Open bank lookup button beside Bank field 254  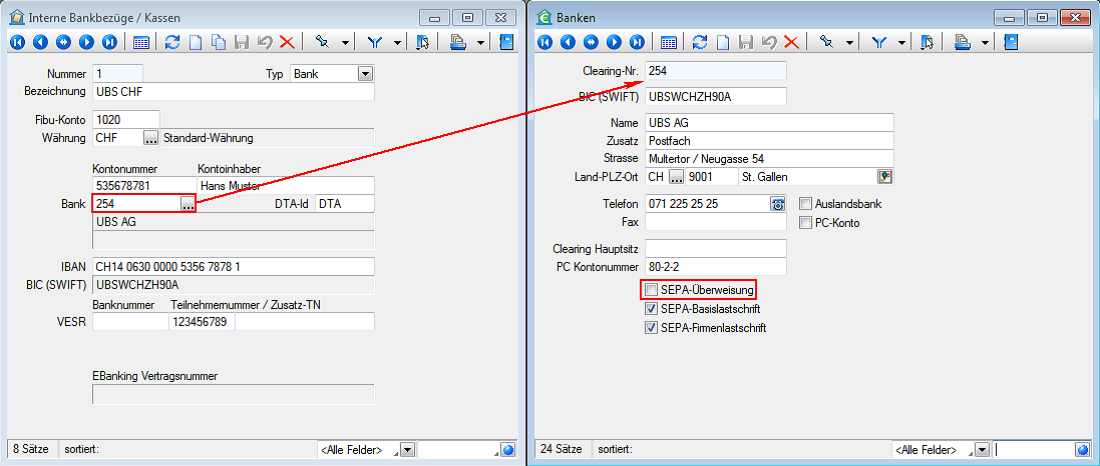tap(187, 204)
